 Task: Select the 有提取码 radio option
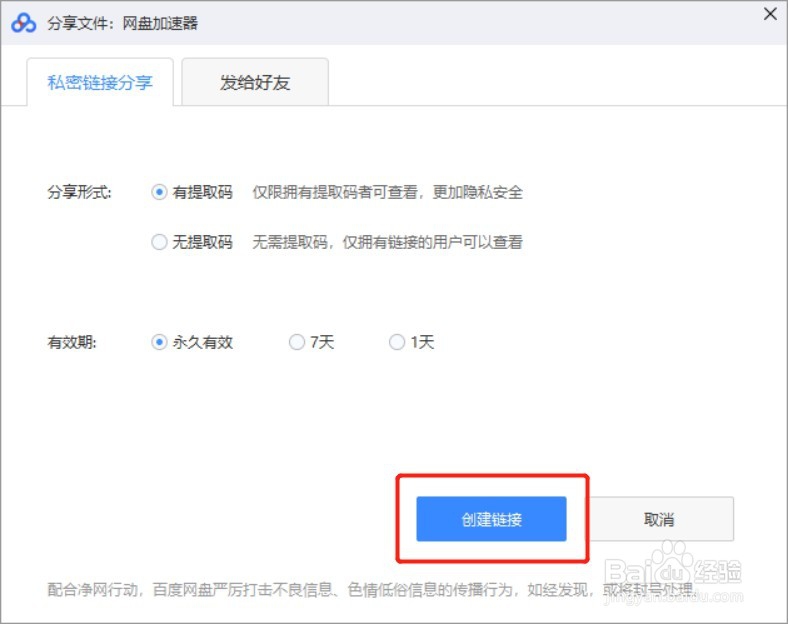tap(159, 192)
